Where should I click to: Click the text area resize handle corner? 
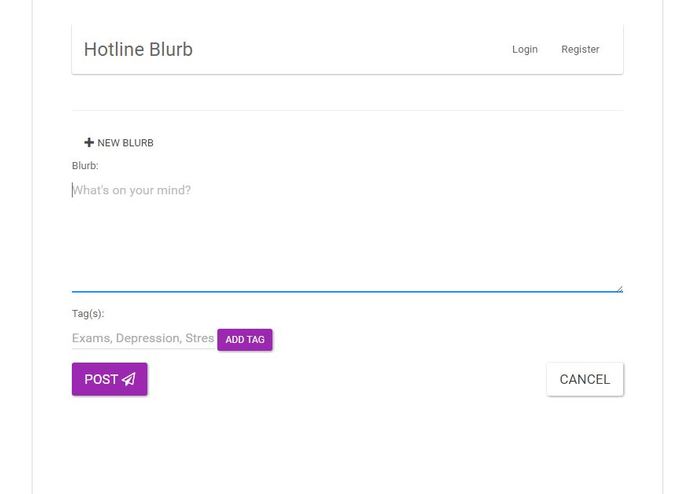tap(620, 289)
